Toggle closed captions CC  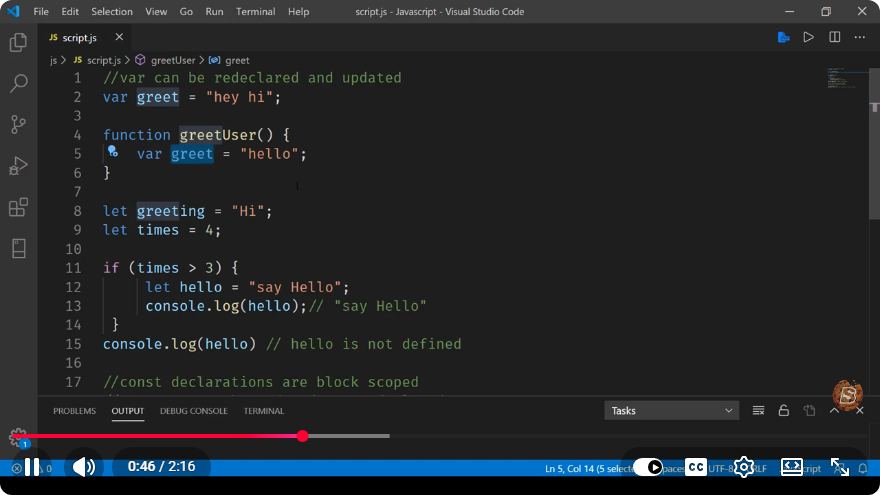tap(695, 467)
